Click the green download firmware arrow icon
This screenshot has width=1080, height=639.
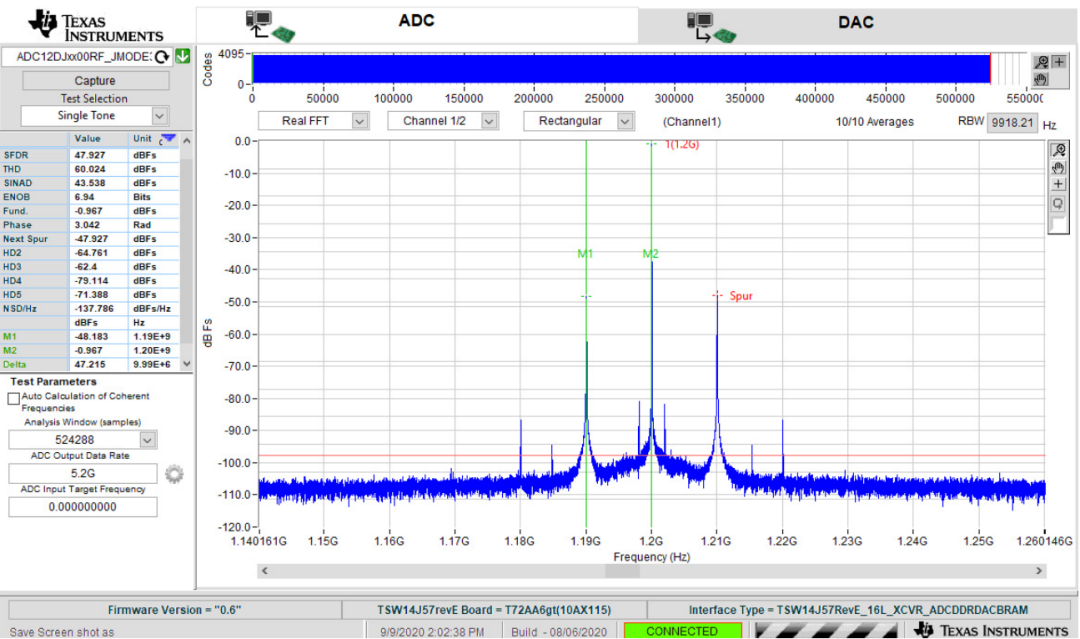click(x=182, y=56)
